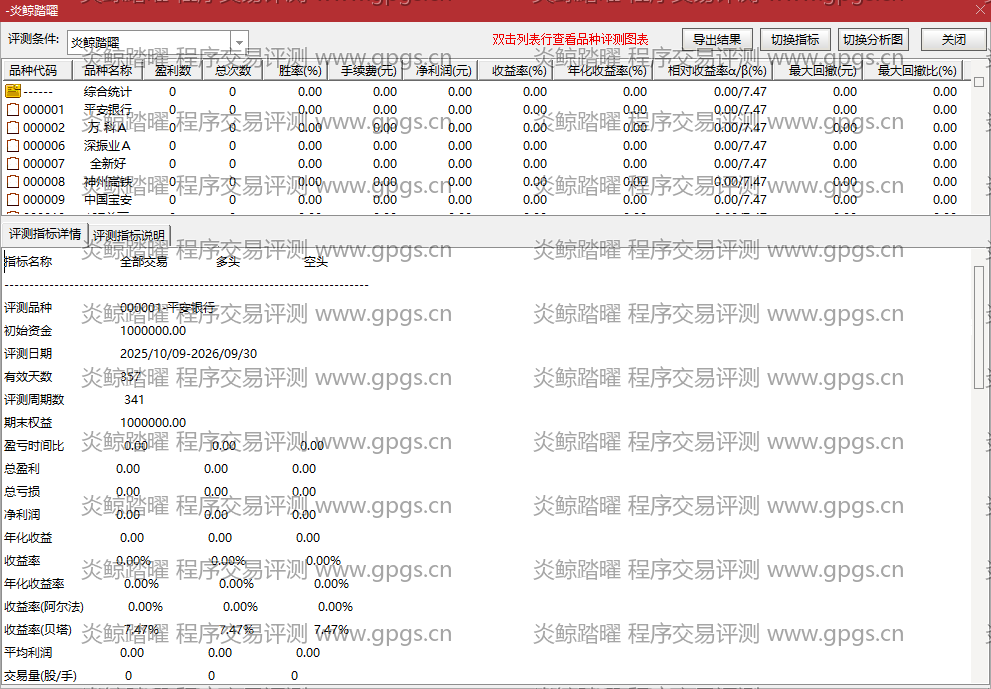This screenshot has height=689, width=991.
Task: Click the 多头 column heading
Action: pyautogui.click(x=228, y=262)
